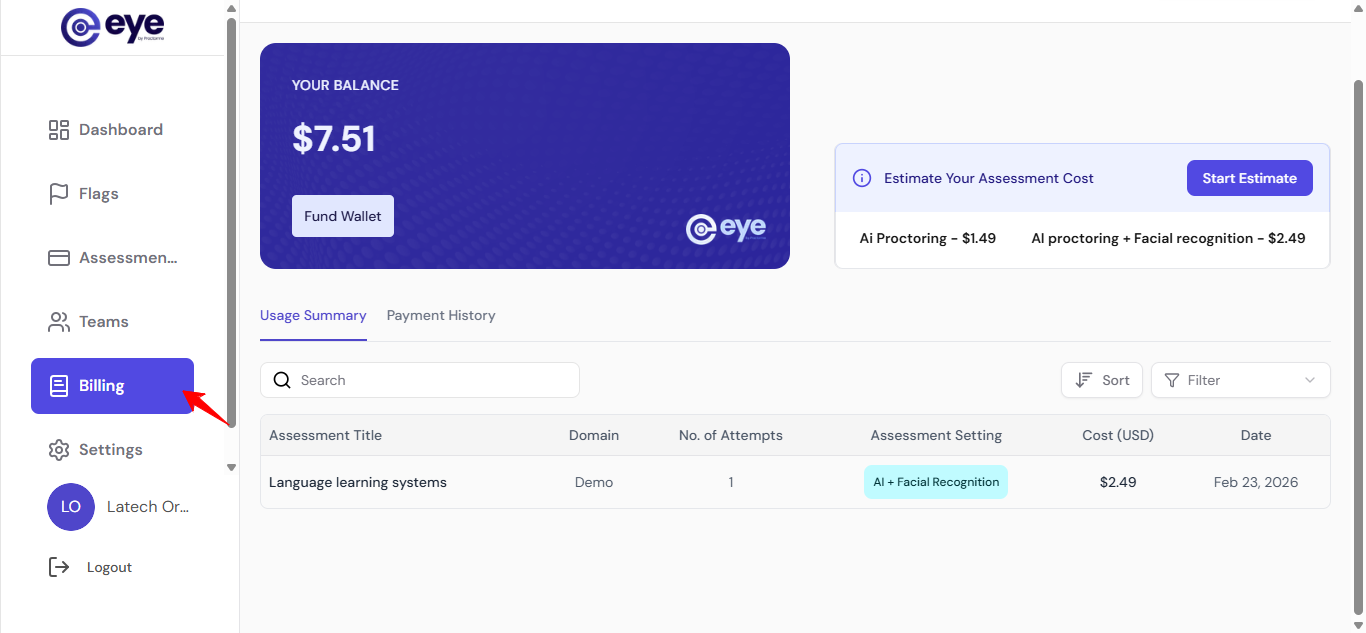The image size is (1366, 633).
Task: Click the Filter funnel icon
Action: [x=1172, y=380]
